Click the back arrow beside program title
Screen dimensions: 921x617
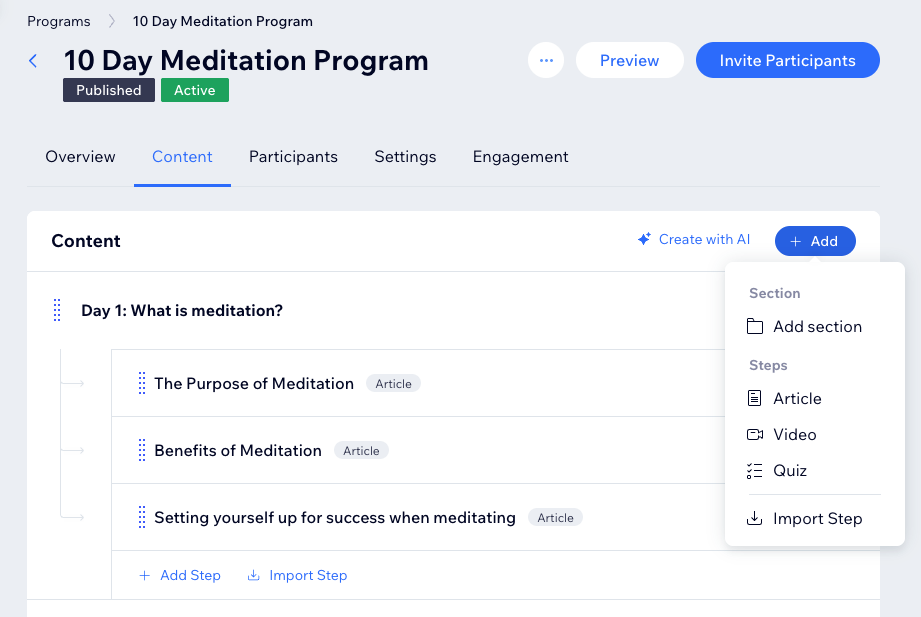(x=33, y=61)
